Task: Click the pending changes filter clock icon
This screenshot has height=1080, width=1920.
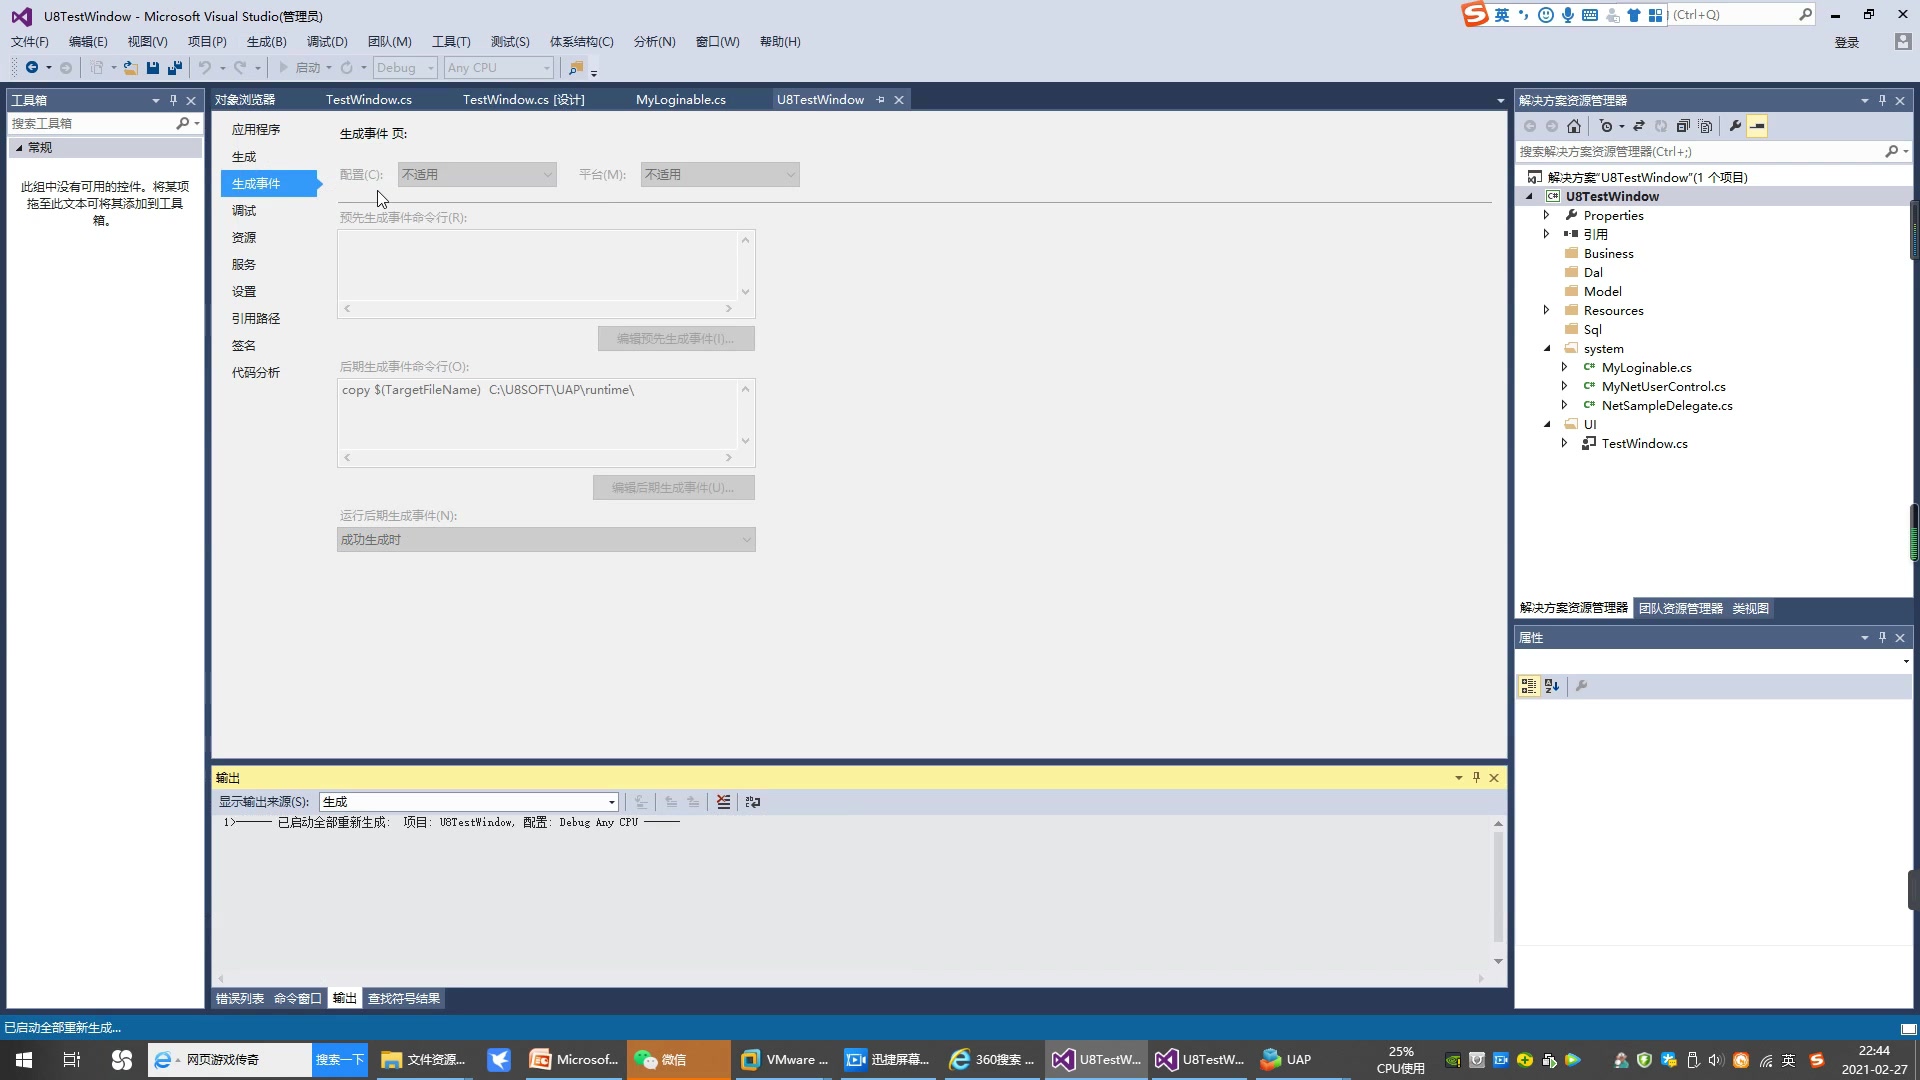Action: pyautogui.click(x=1606, y=126)
